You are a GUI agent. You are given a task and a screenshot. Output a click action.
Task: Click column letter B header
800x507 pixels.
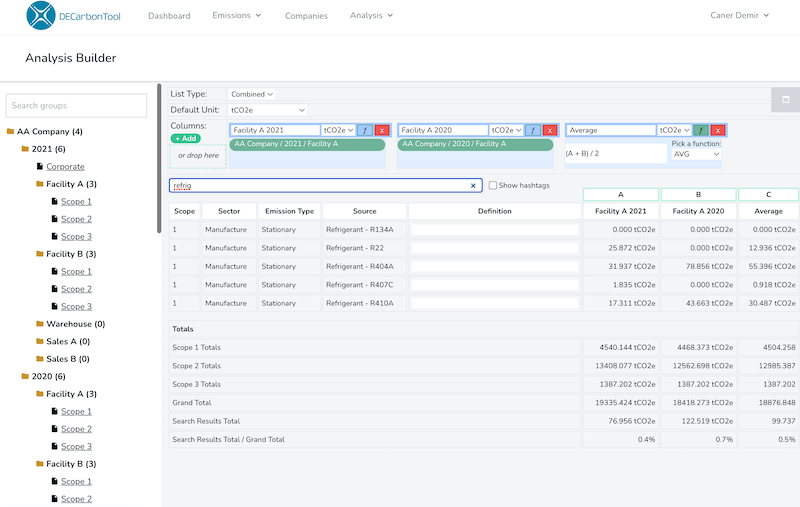698,194
